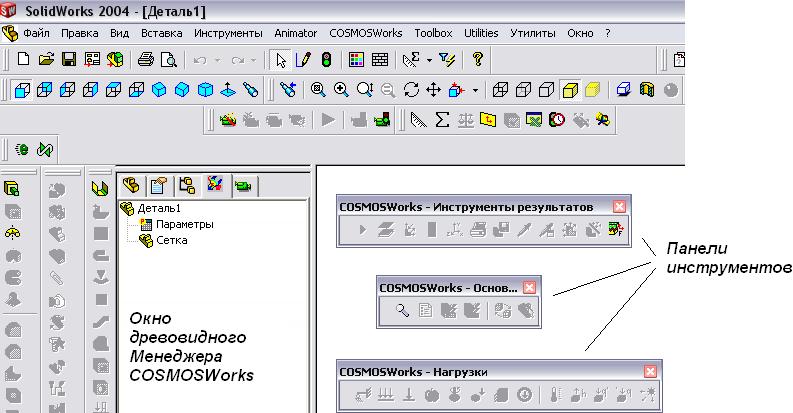793x413 pixels.
Task: Click colored report icon in Инструменты результатов
Action: 616,230
